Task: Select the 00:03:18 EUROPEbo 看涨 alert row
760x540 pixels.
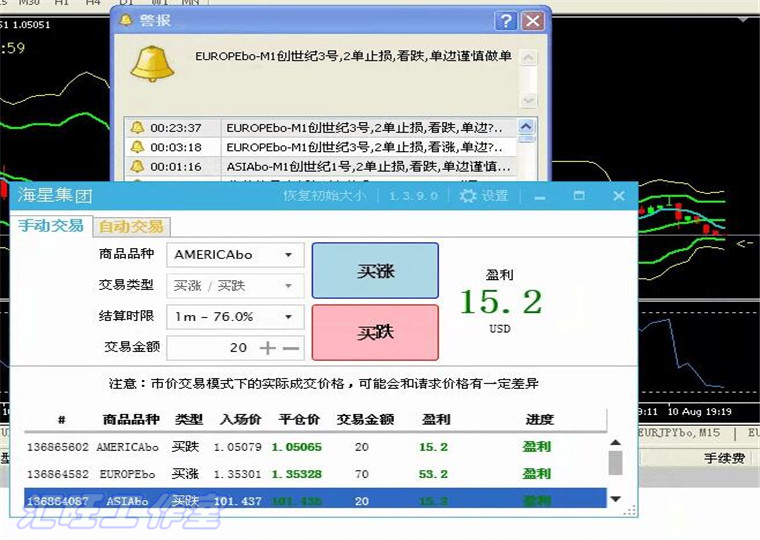Action: tap(321, 147)
